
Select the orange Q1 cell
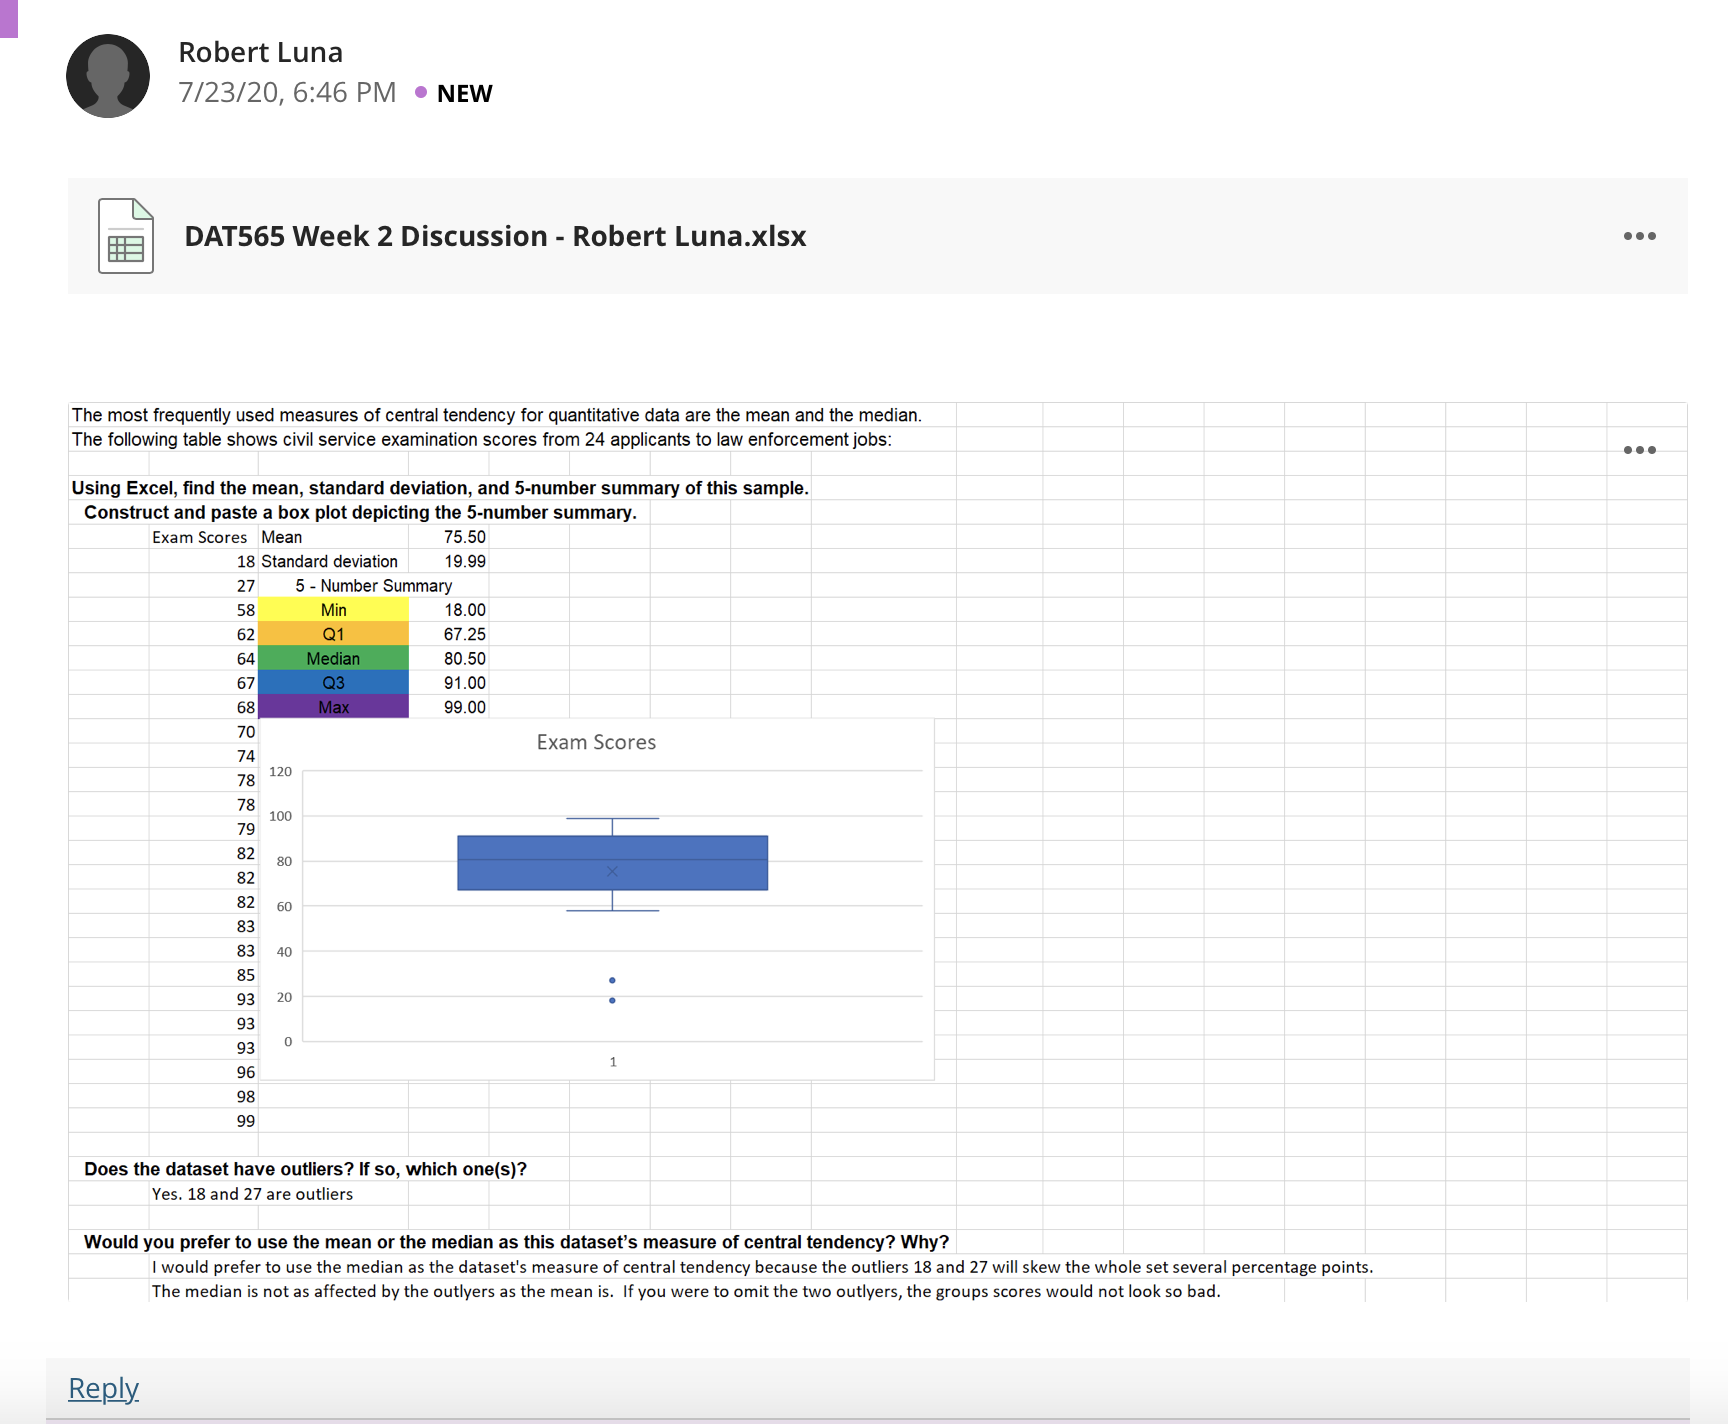click(x=333, y=634)
